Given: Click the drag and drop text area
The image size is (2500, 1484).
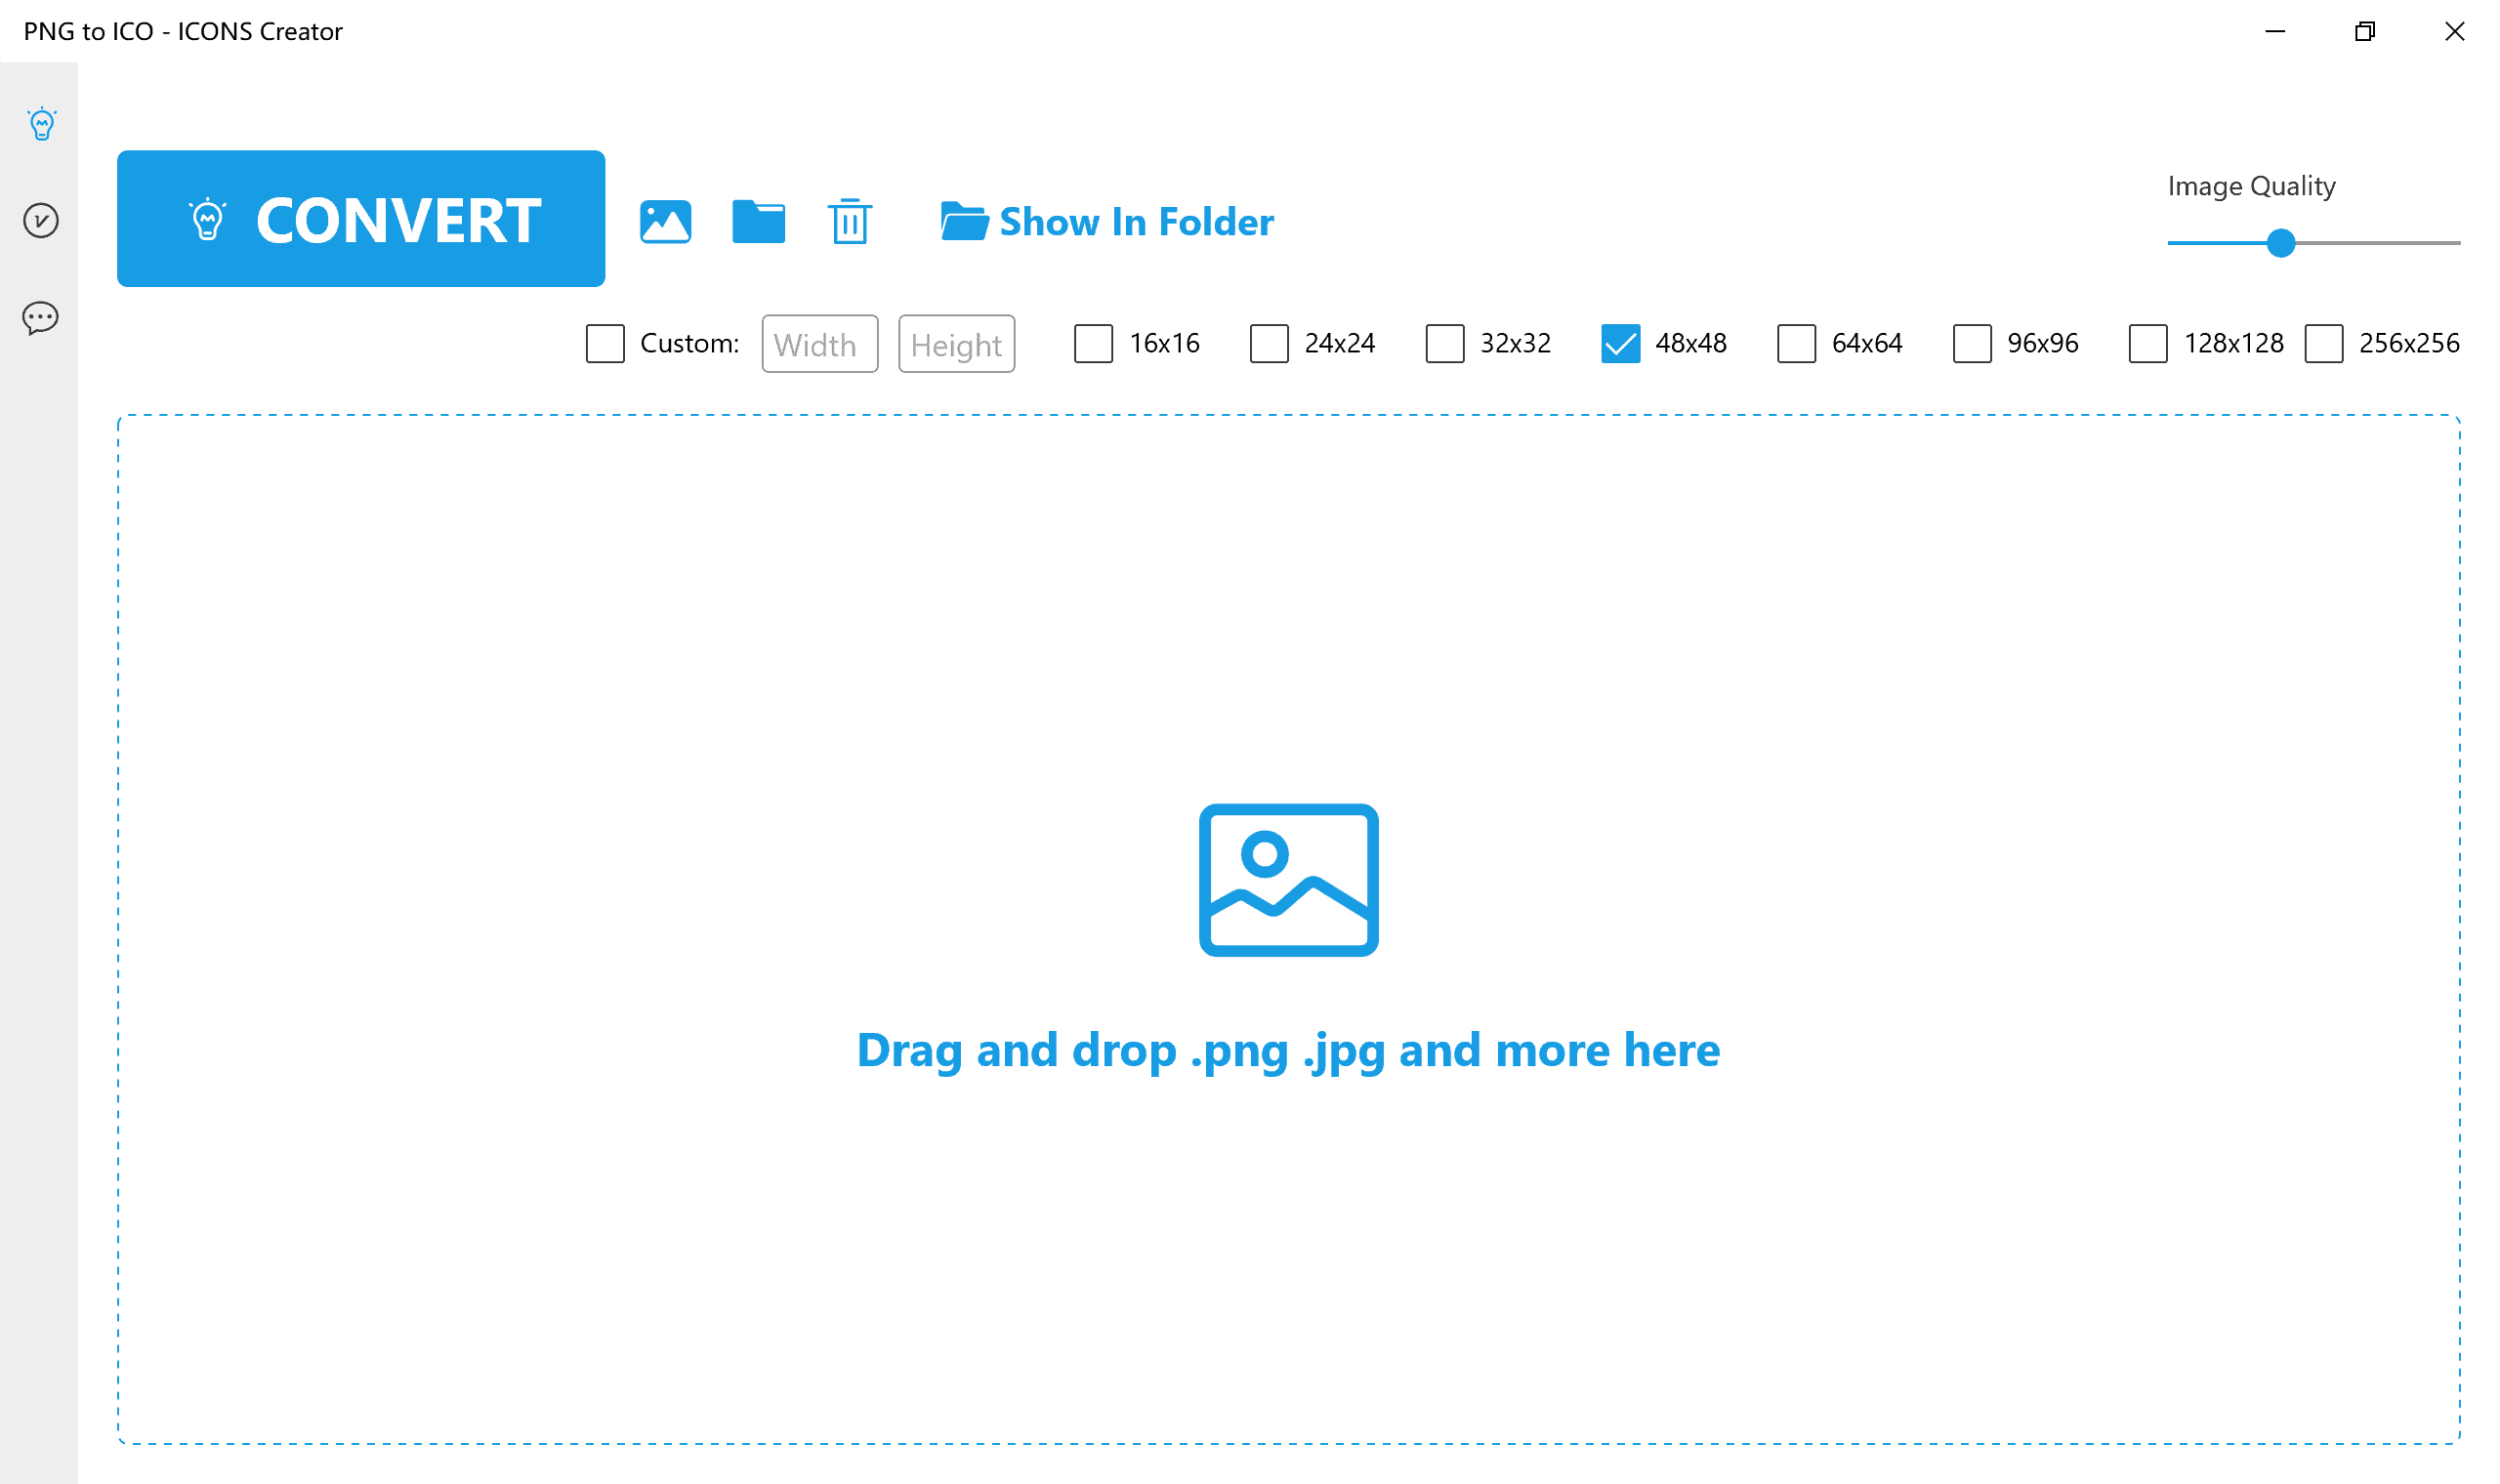Looking at the screenshot, I should [x=1288, y=1051].
